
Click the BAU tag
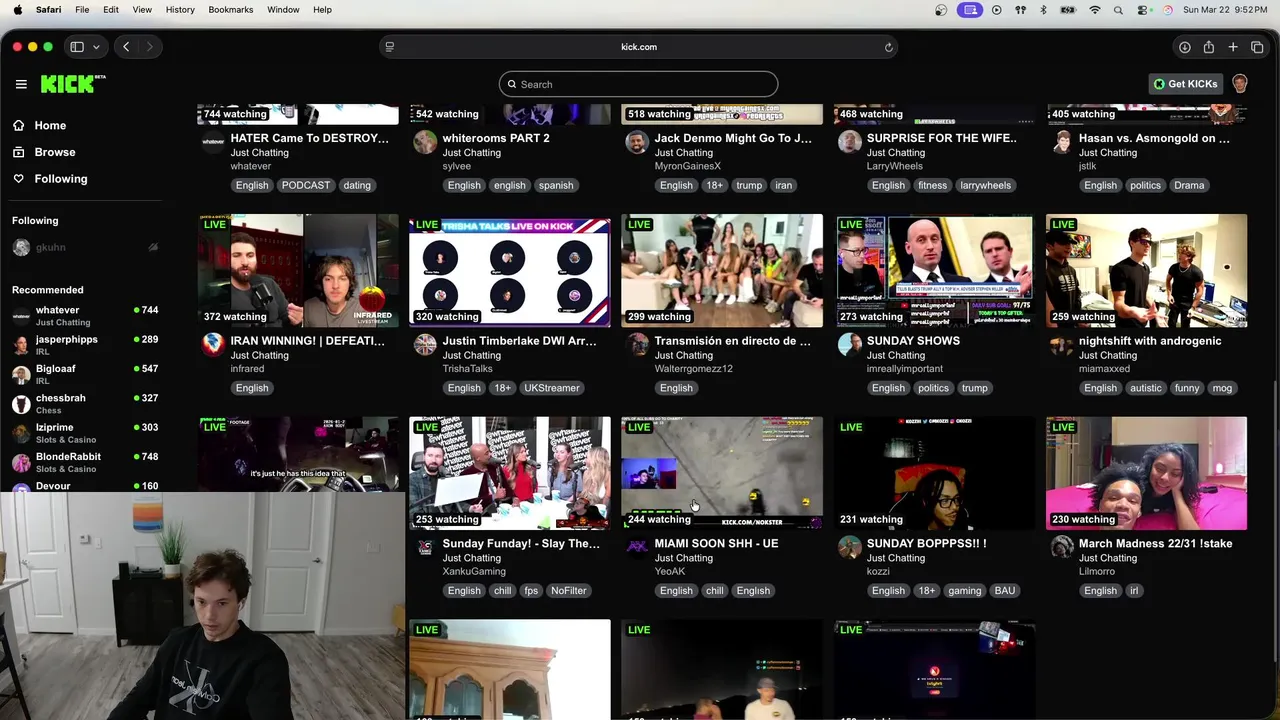pyautogui.click(x=1004, y=591)
